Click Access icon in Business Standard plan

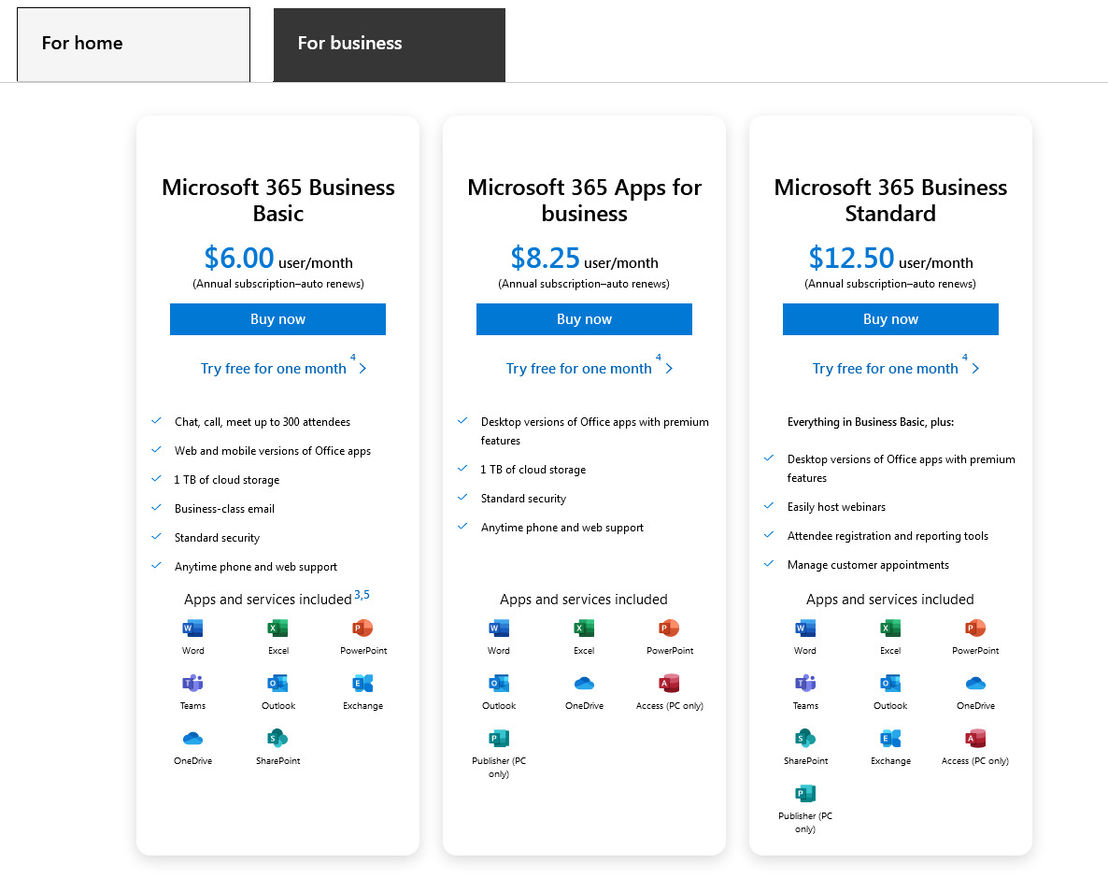pos(975,738)
